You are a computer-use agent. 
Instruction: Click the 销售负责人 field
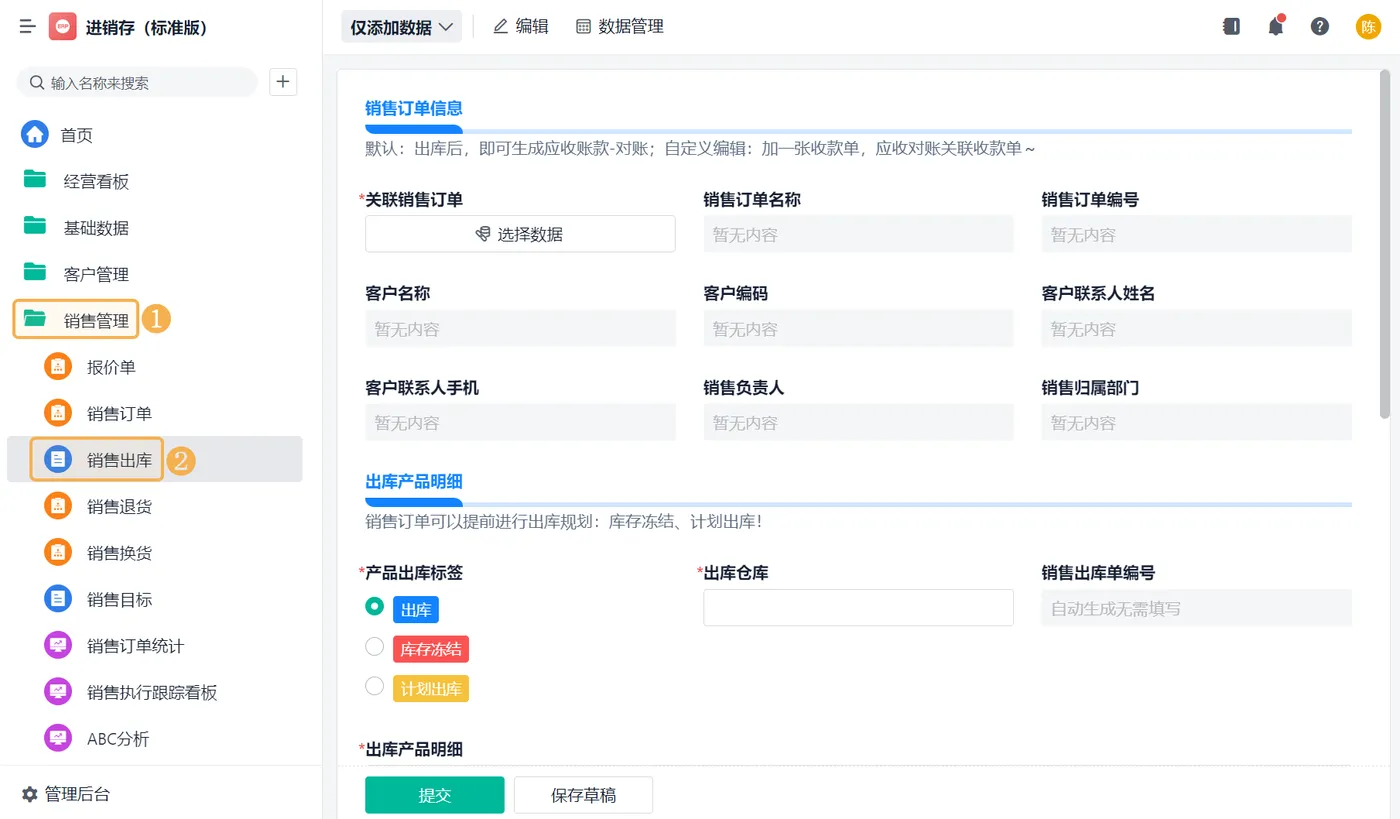[858, 422]
